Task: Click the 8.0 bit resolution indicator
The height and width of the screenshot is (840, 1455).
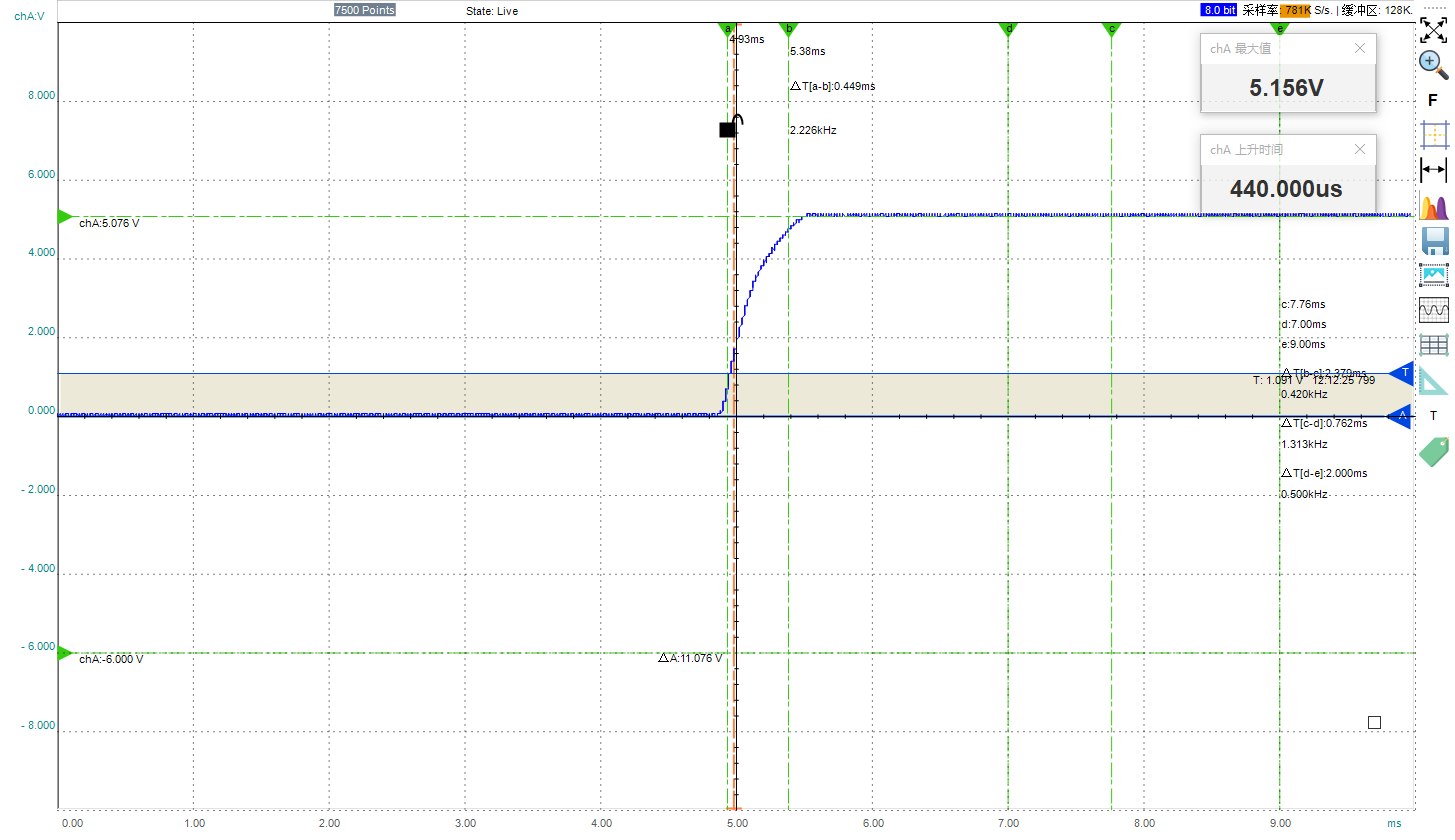Action: coord(1220,10)
